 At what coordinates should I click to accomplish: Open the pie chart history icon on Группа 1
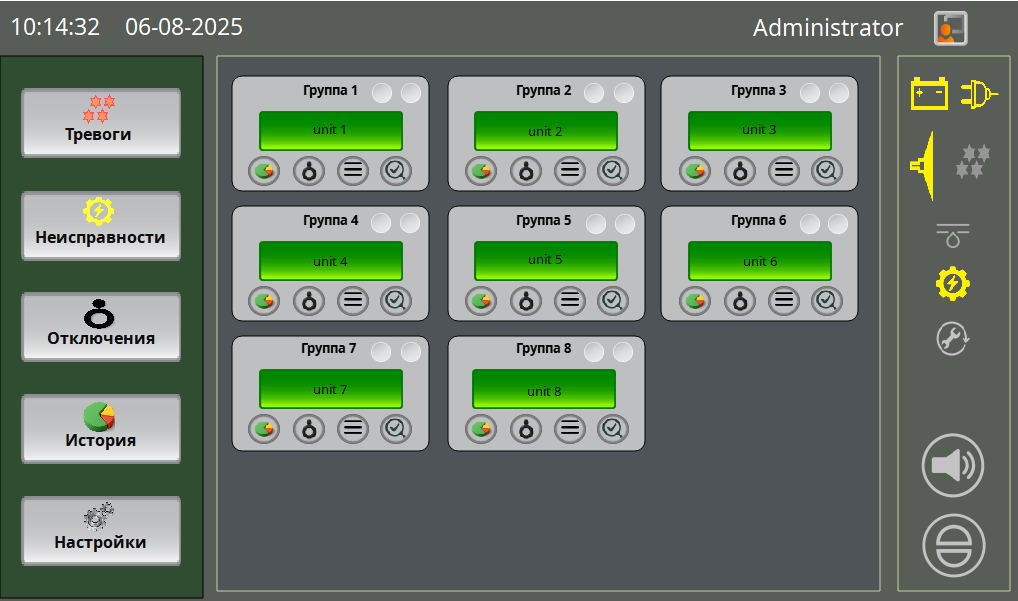(x=263, y=171)
